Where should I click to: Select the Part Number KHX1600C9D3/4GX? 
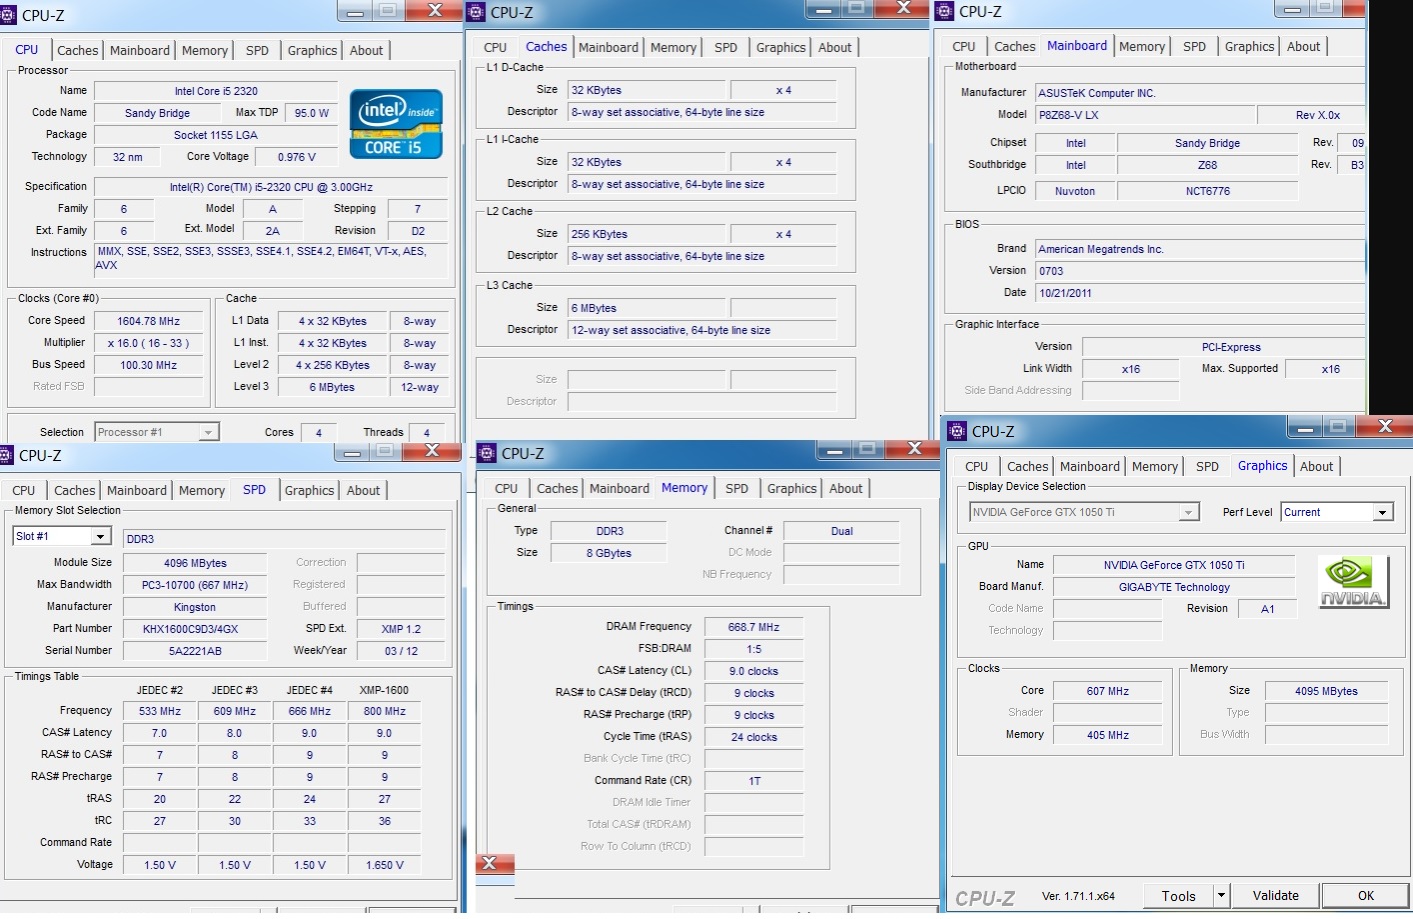coord(195,629)
